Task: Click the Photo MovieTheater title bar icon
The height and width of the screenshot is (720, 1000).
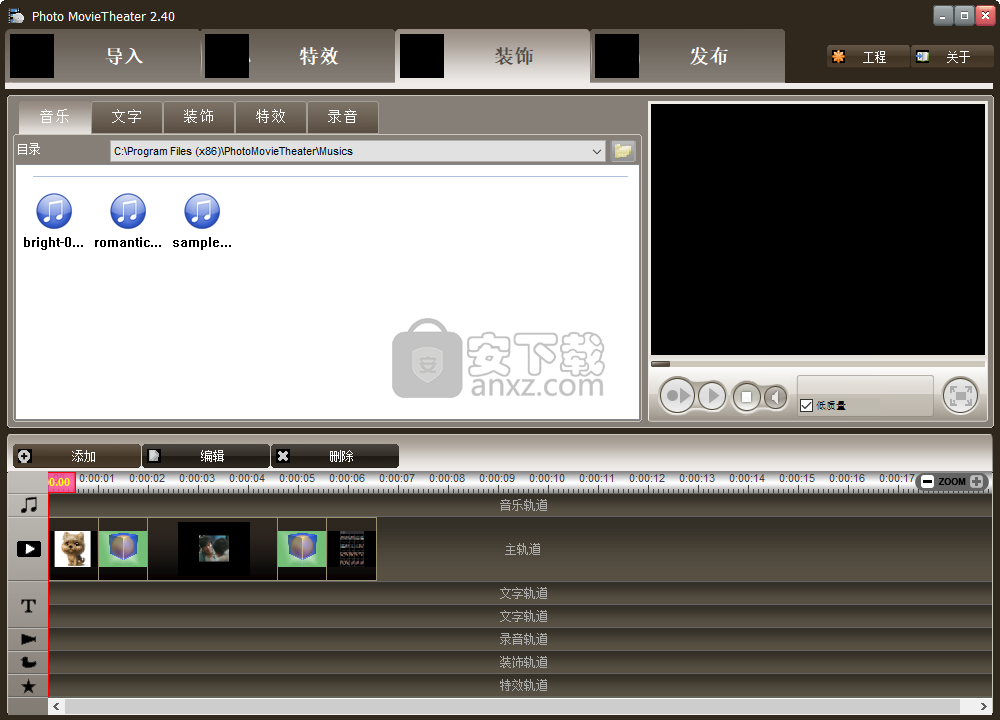Action: pos(16,16)
